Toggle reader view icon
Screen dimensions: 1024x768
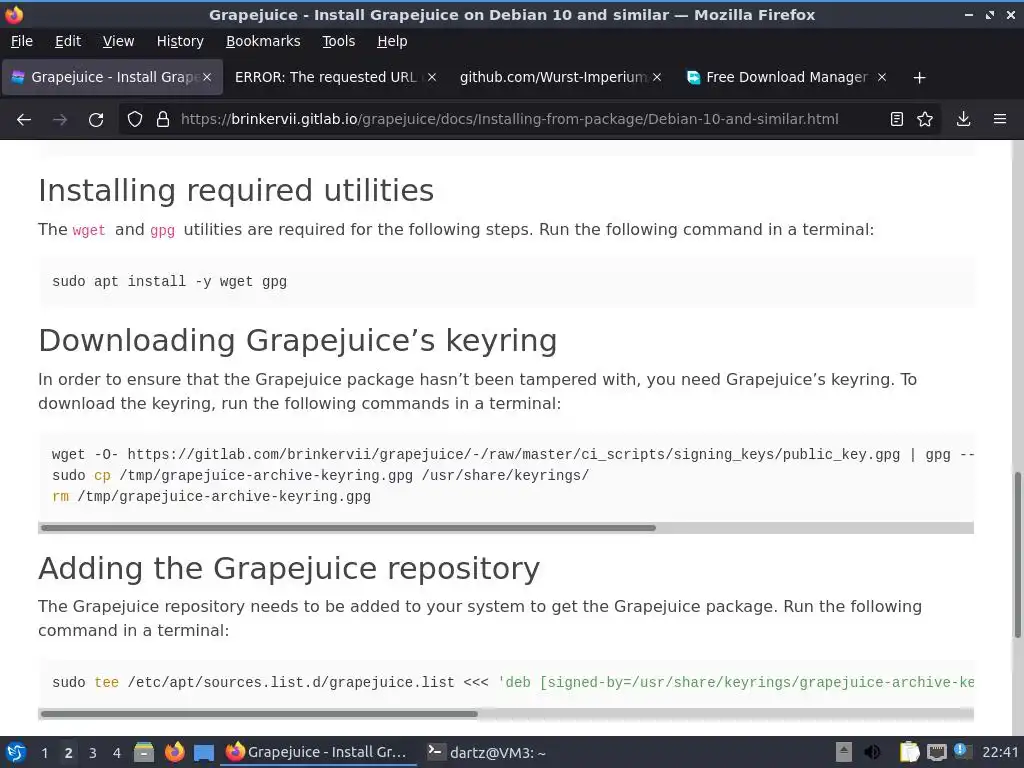[x=897, y=120]
